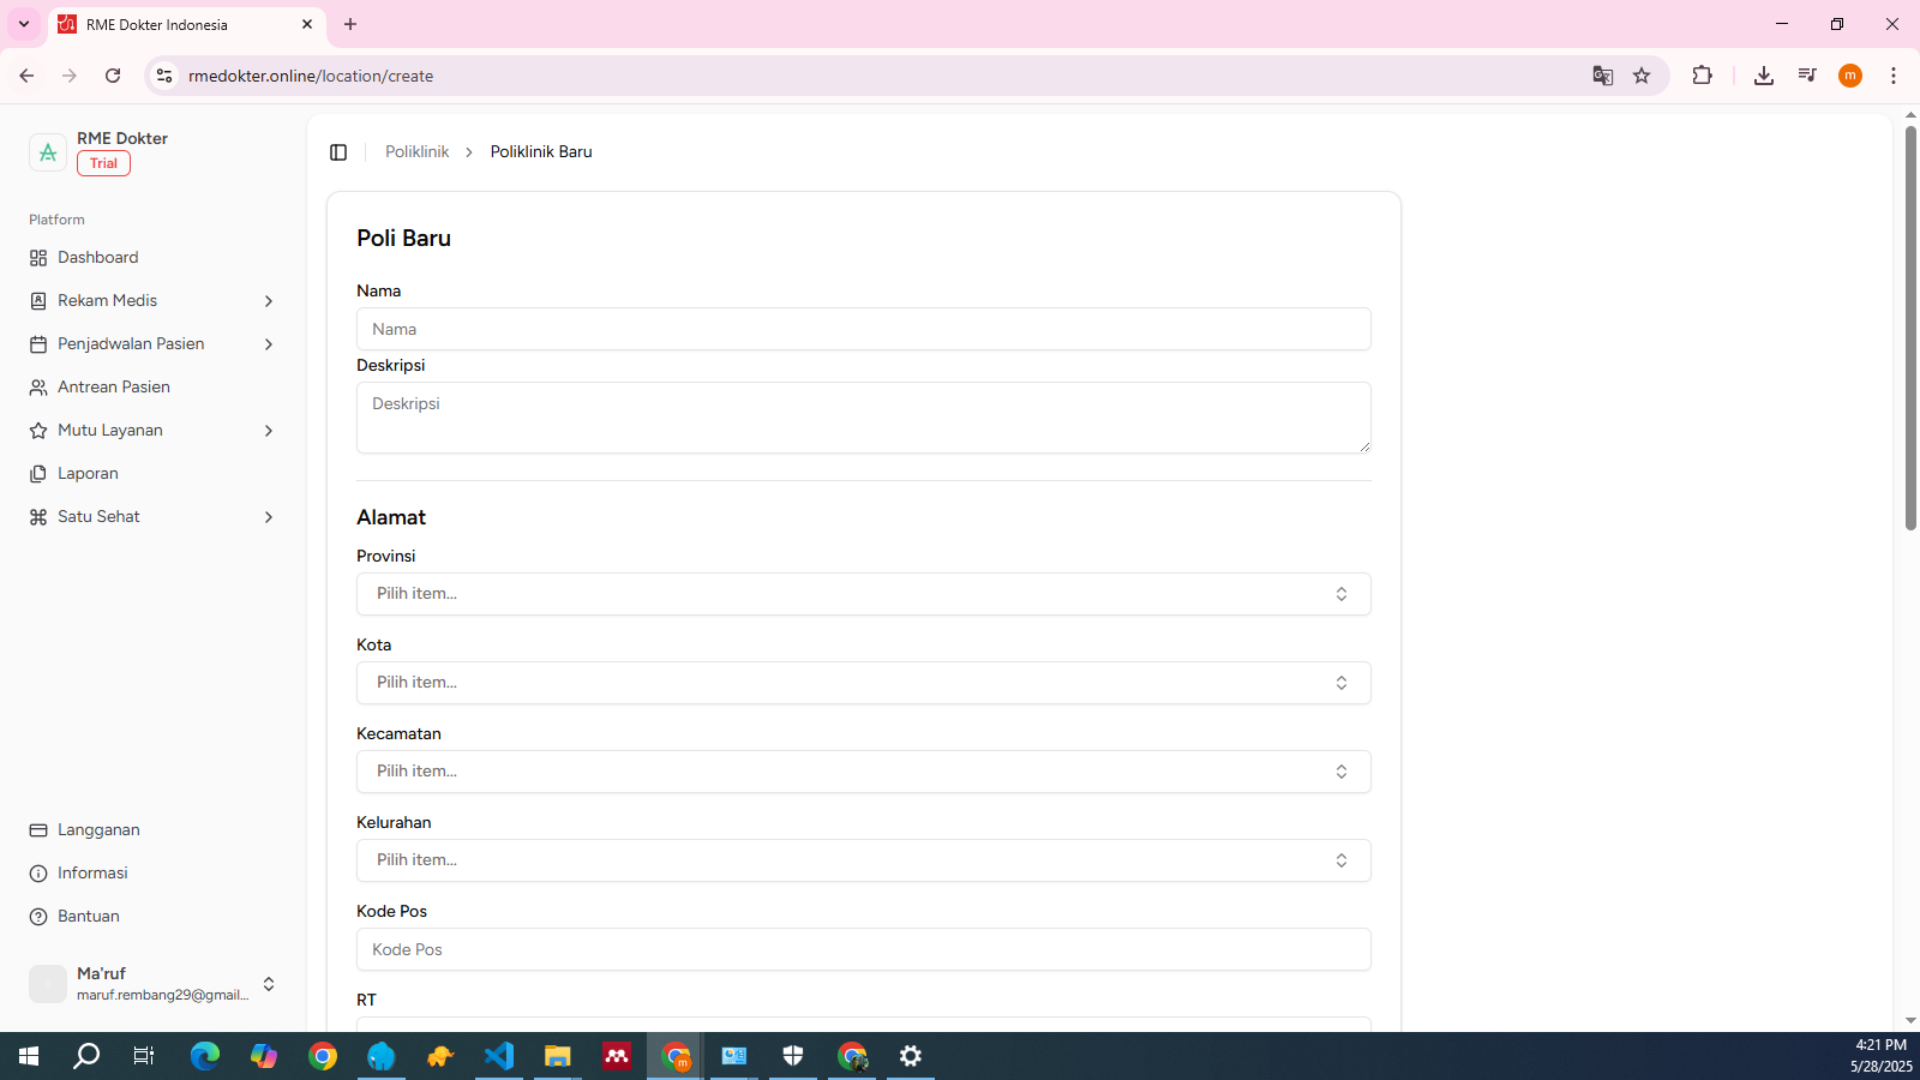Click the Kode Pos input field
Screen dimensions: 1920x1080
862,949
